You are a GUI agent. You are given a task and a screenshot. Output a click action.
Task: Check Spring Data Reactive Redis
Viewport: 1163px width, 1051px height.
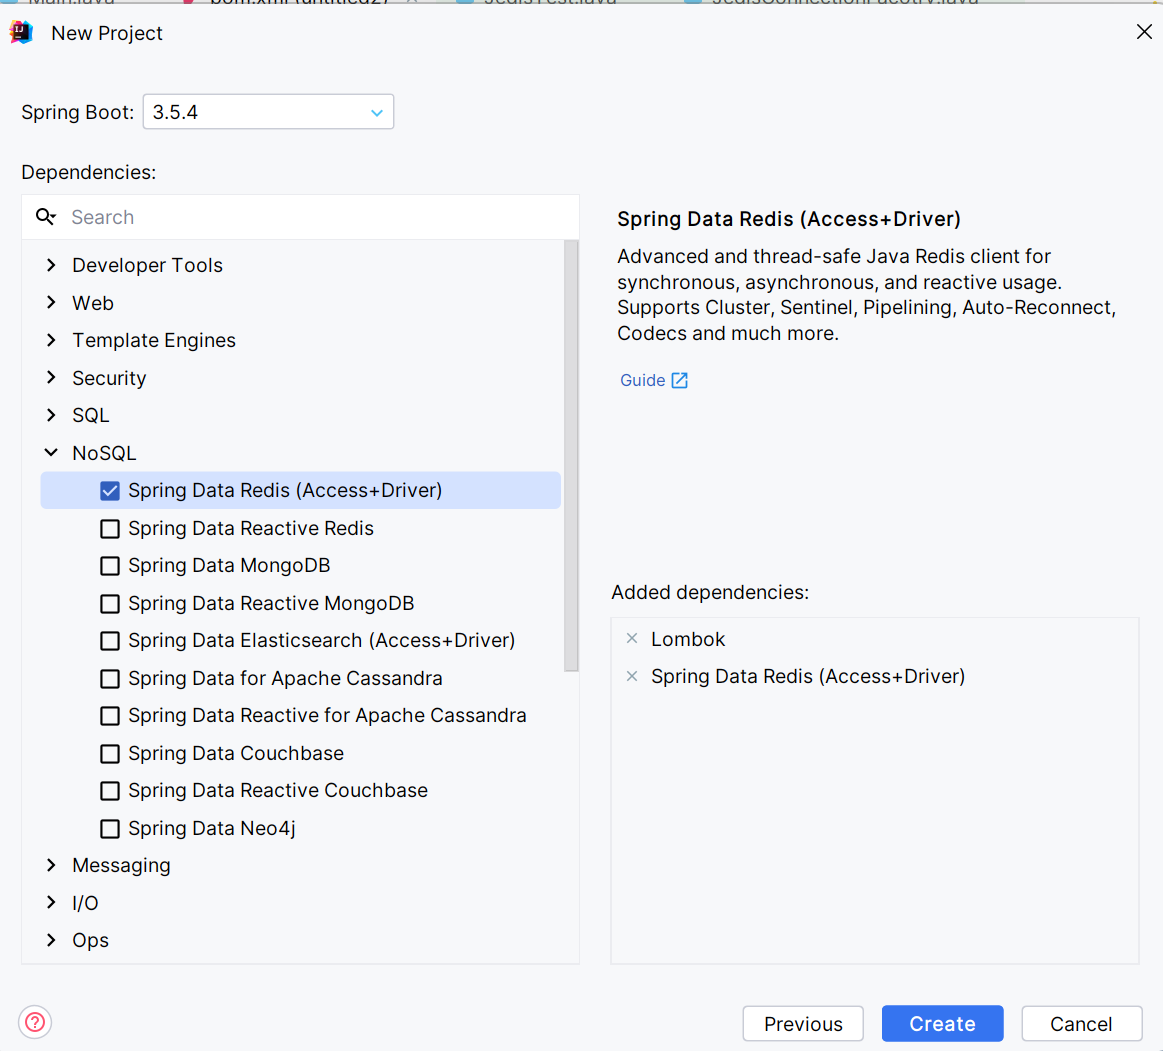pyautogui.click(x=110, y=529)
